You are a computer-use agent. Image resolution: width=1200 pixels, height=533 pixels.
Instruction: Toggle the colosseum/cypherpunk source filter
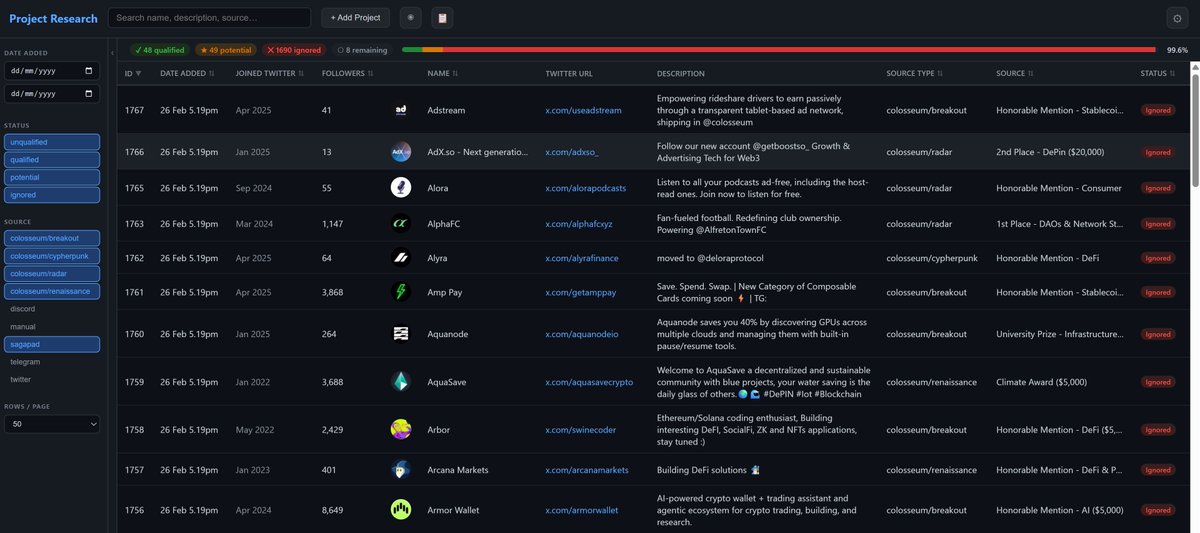coord(52,256)
